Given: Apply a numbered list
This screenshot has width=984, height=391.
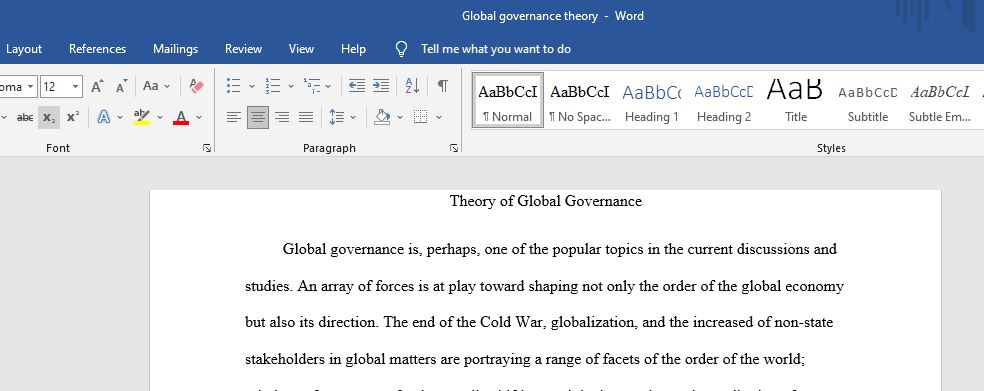Looking at the screenshot, I should (272, 86).
